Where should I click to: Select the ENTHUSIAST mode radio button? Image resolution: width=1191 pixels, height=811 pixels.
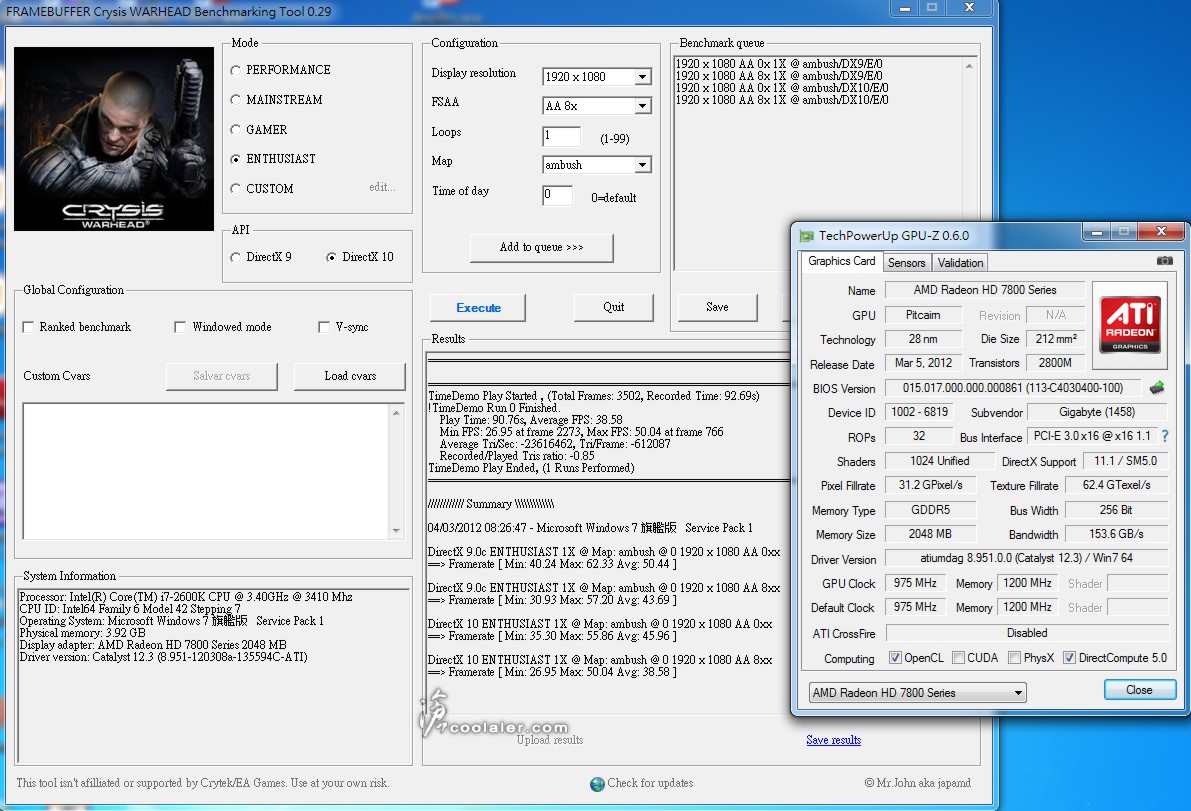click(235, 159)
